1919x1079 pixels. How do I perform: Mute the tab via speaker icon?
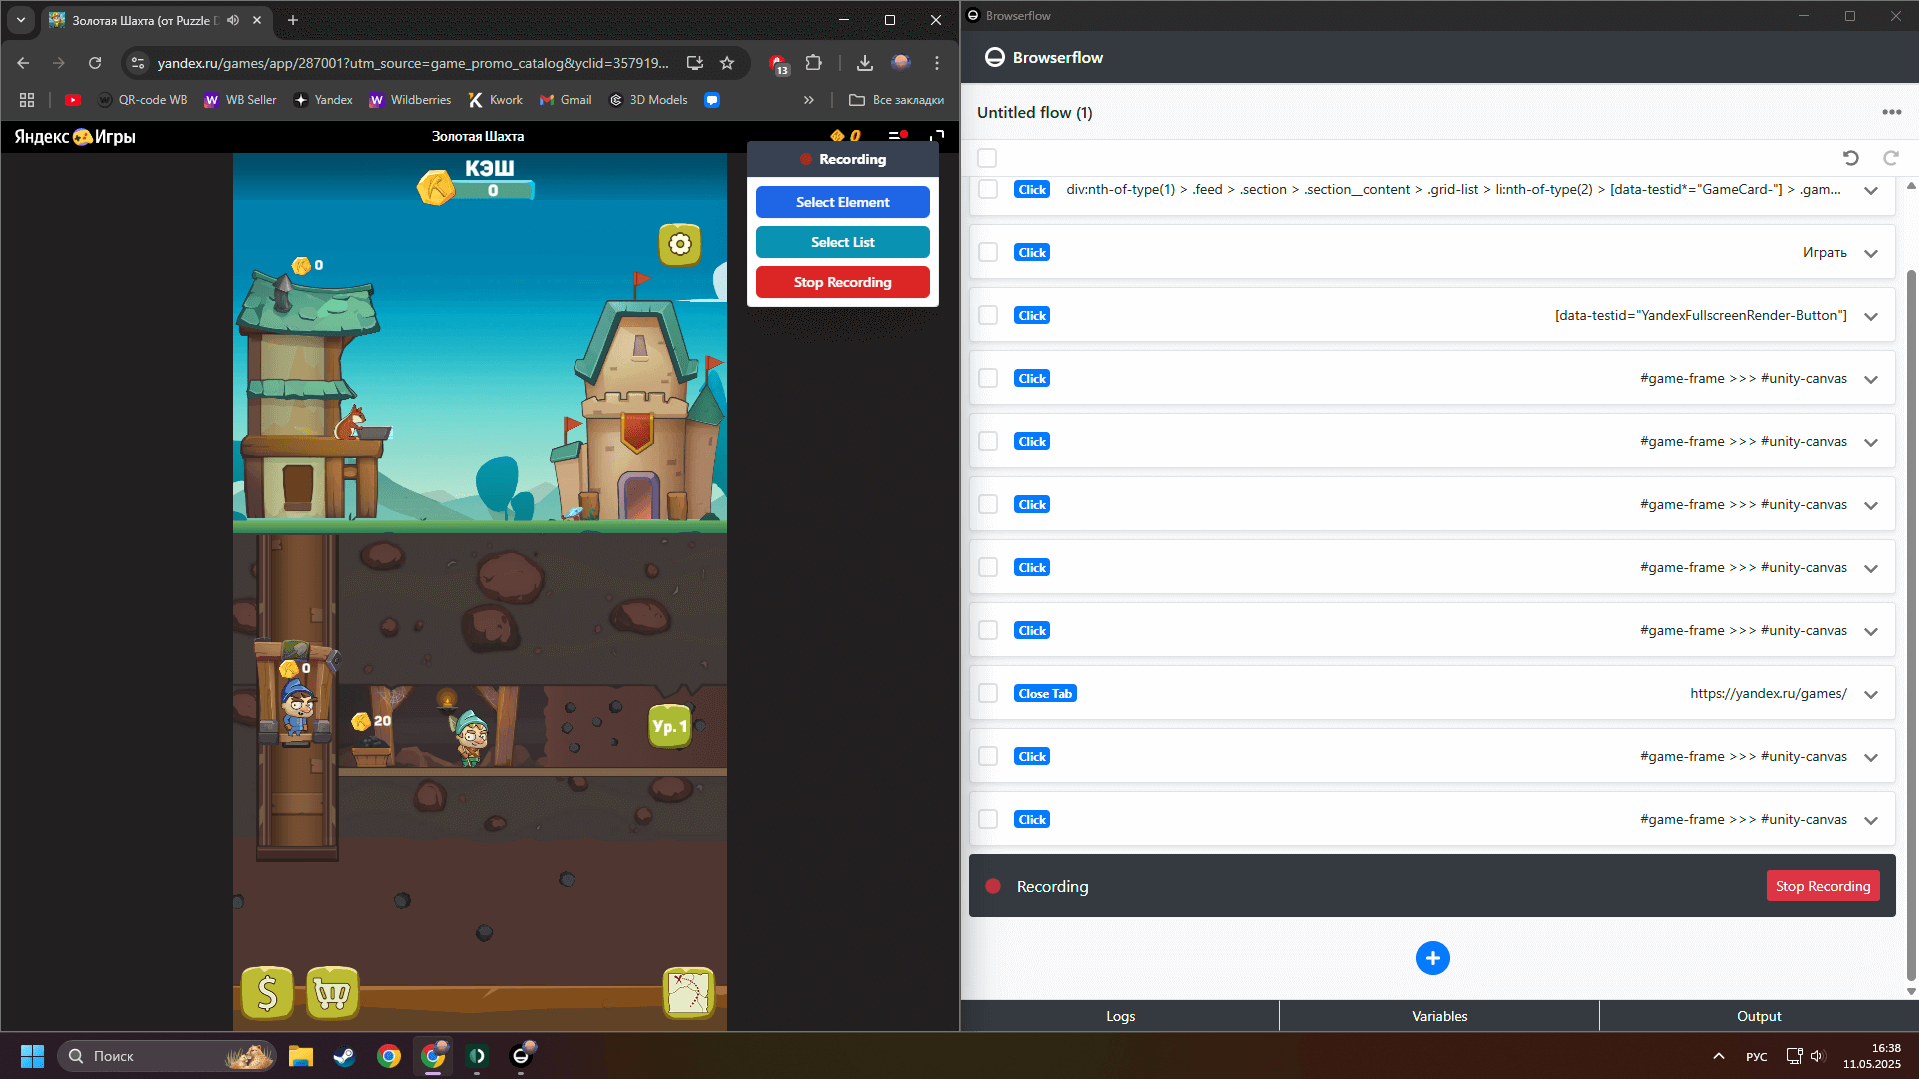coord(233,20)
